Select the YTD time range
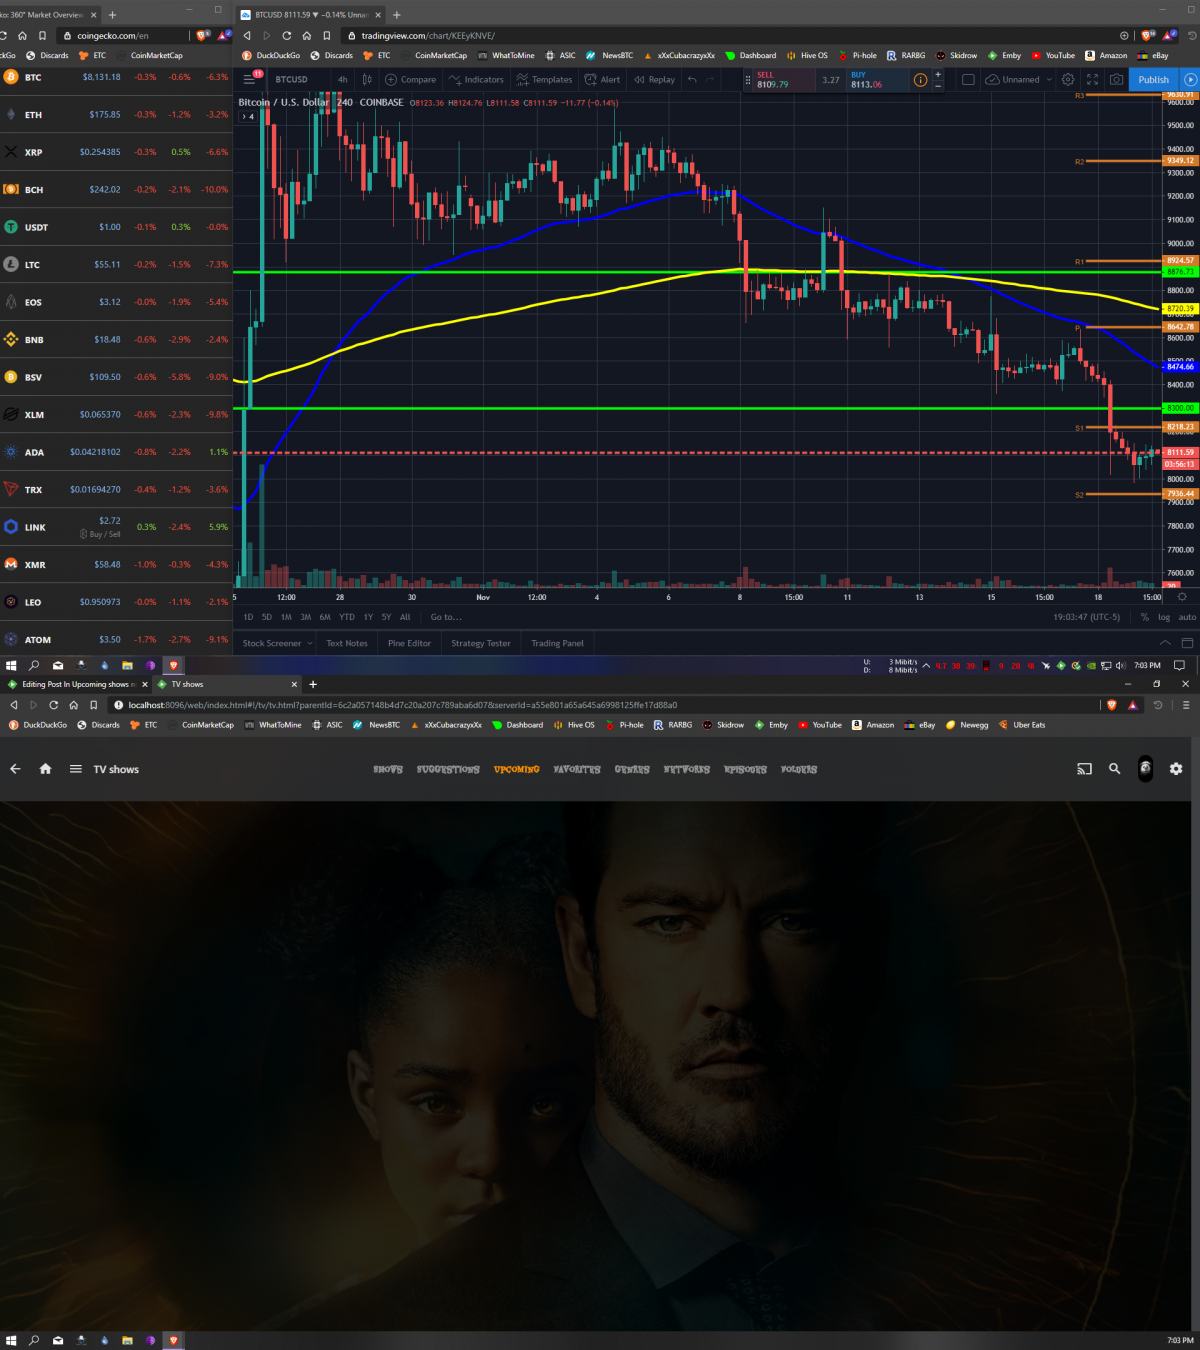This screenshot has height=1350, width=1200. pos(347,617)
